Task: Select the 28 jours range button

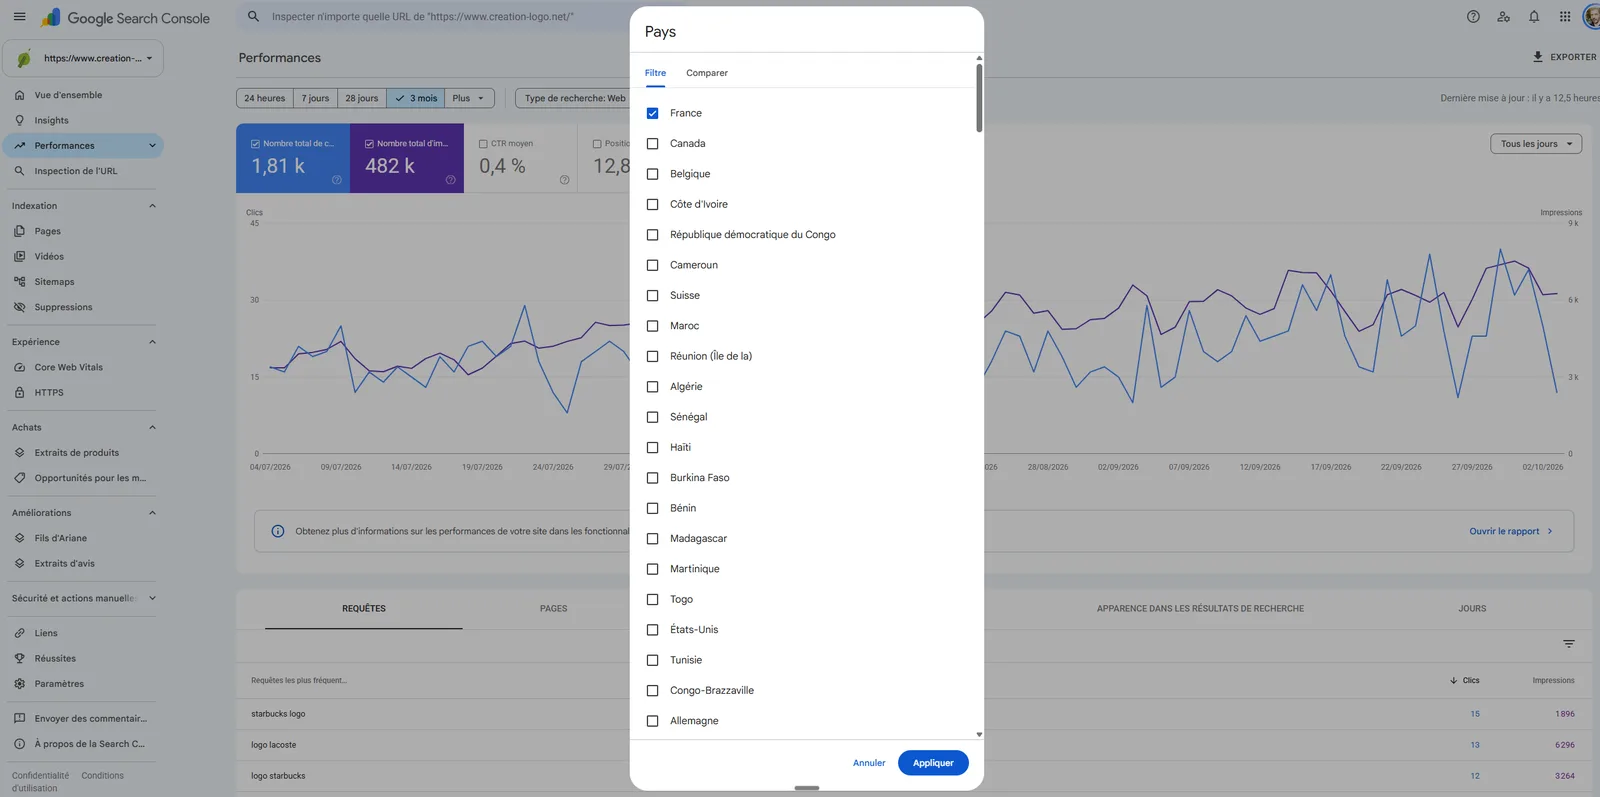Action: pos(362,98)
